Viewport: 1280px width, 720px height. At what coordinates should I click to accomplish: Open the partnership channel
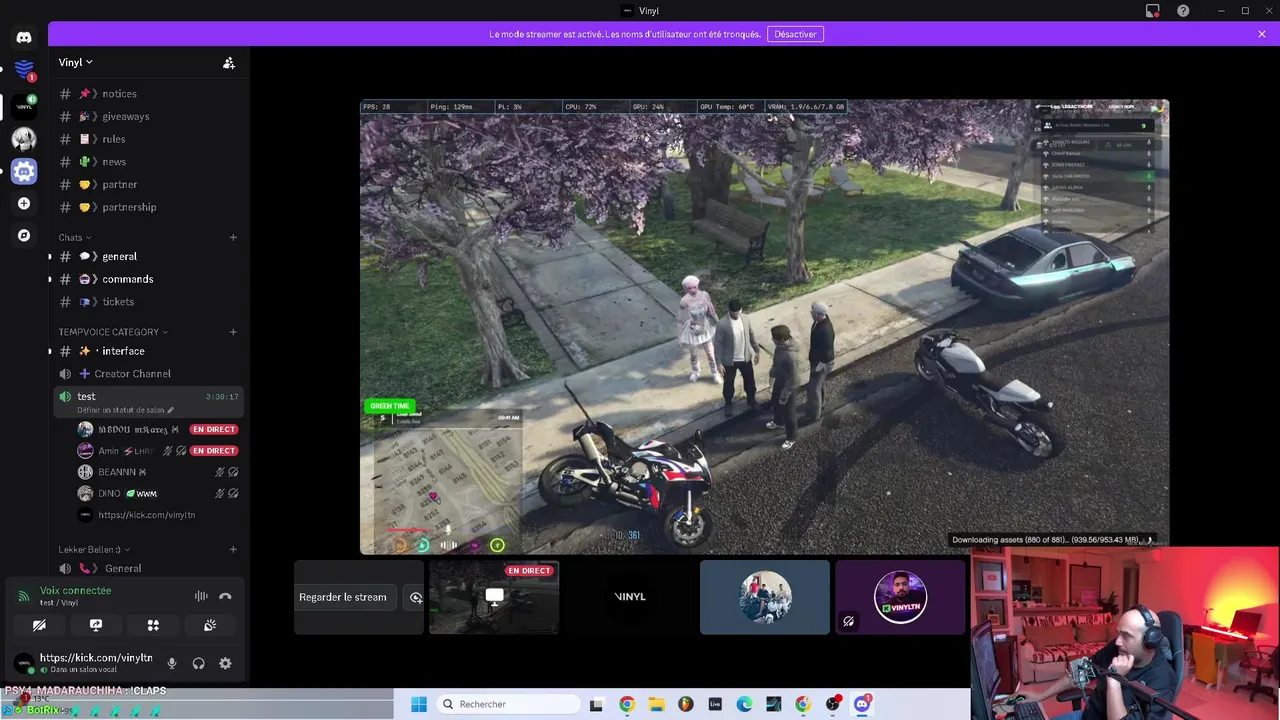146,207
